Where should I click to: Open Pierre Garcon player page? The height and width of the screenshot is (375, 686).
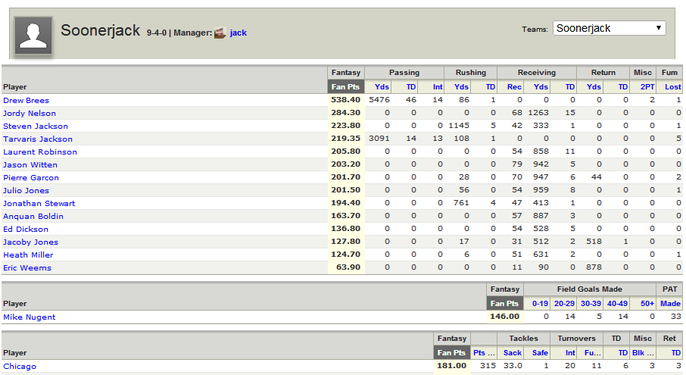coord(31,178)
